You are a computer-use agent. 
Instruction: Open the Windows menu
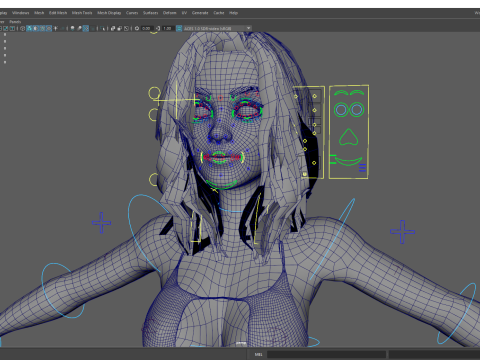tap(21, 13)
